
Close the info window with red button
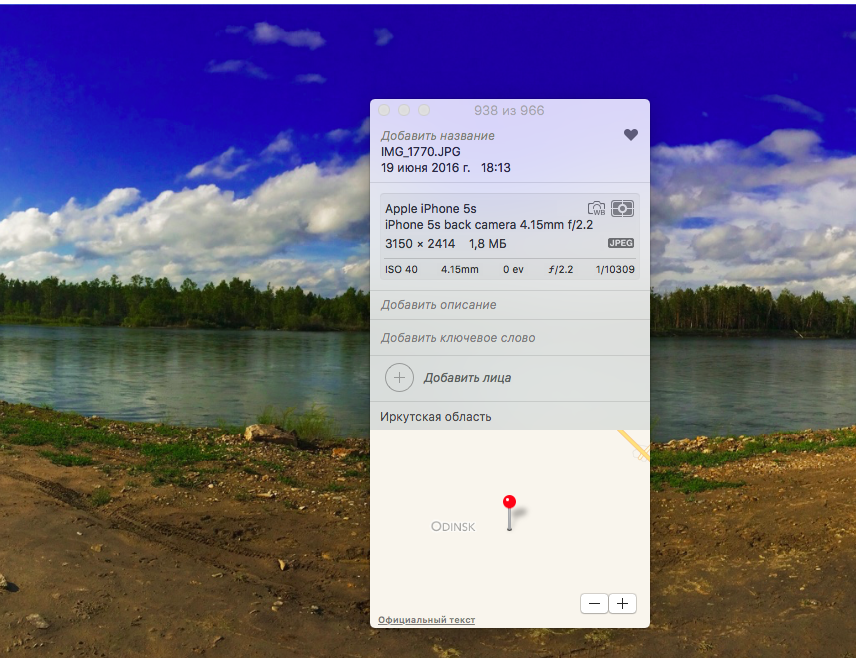(384, 110)
